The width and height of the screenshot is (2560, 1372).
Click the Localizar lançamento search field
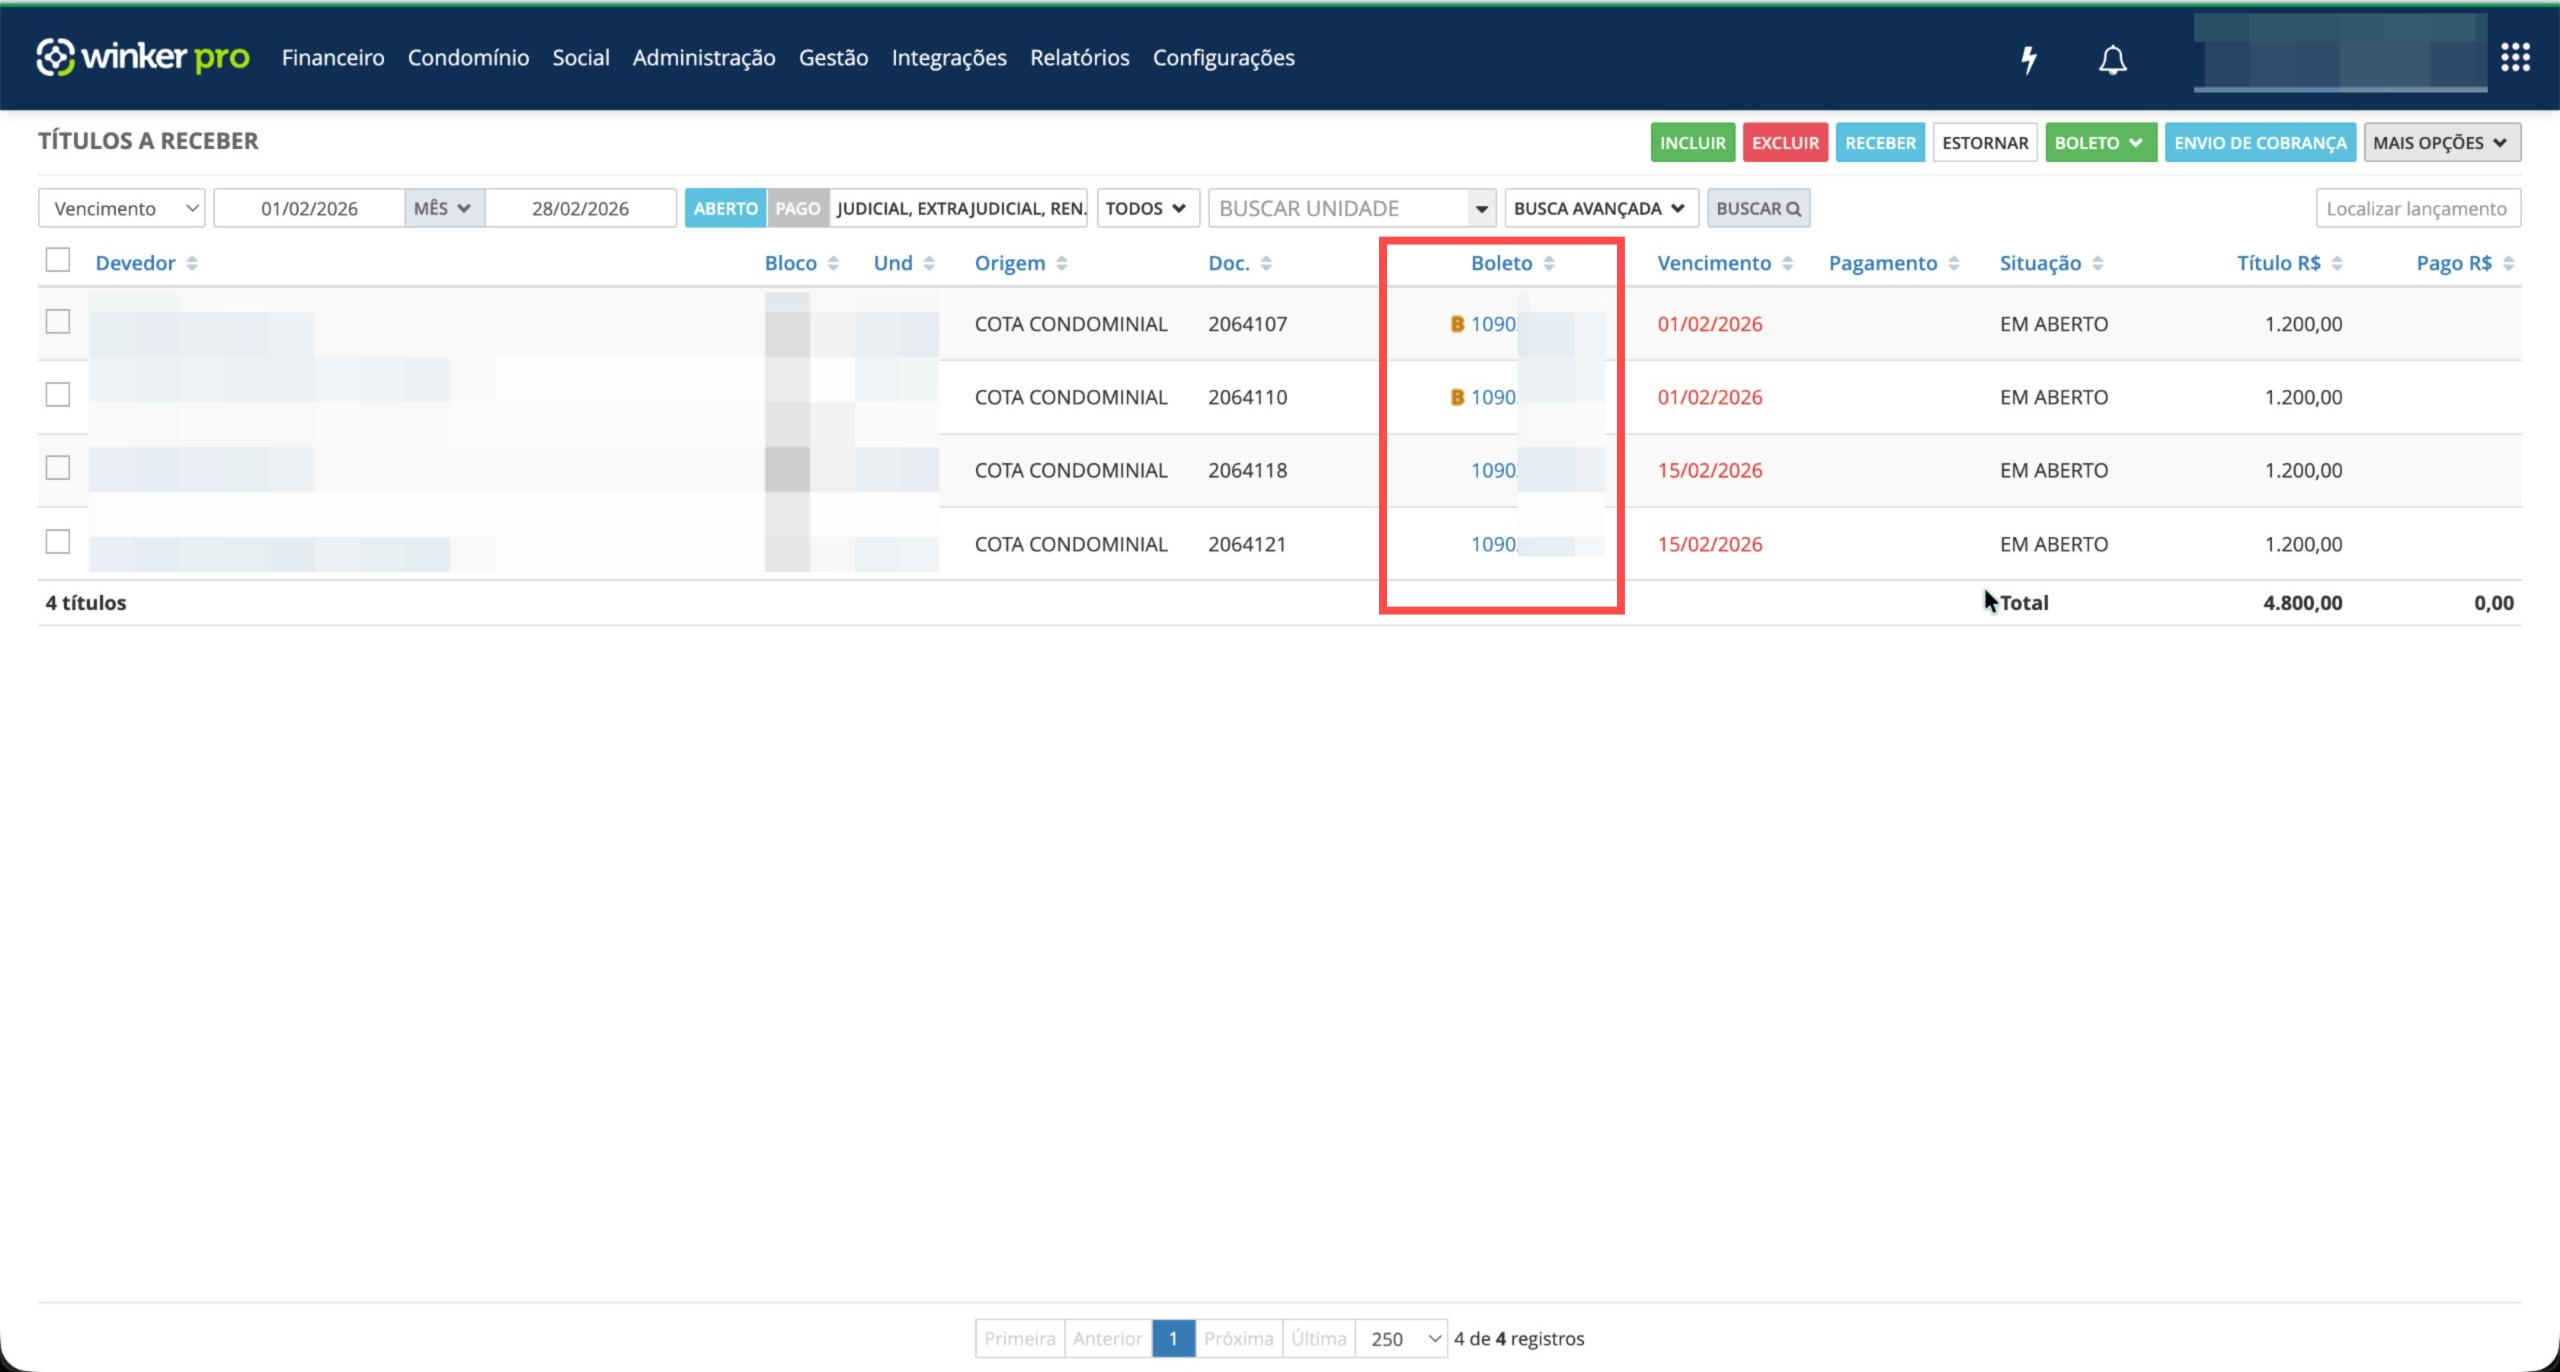[2417, 208]
